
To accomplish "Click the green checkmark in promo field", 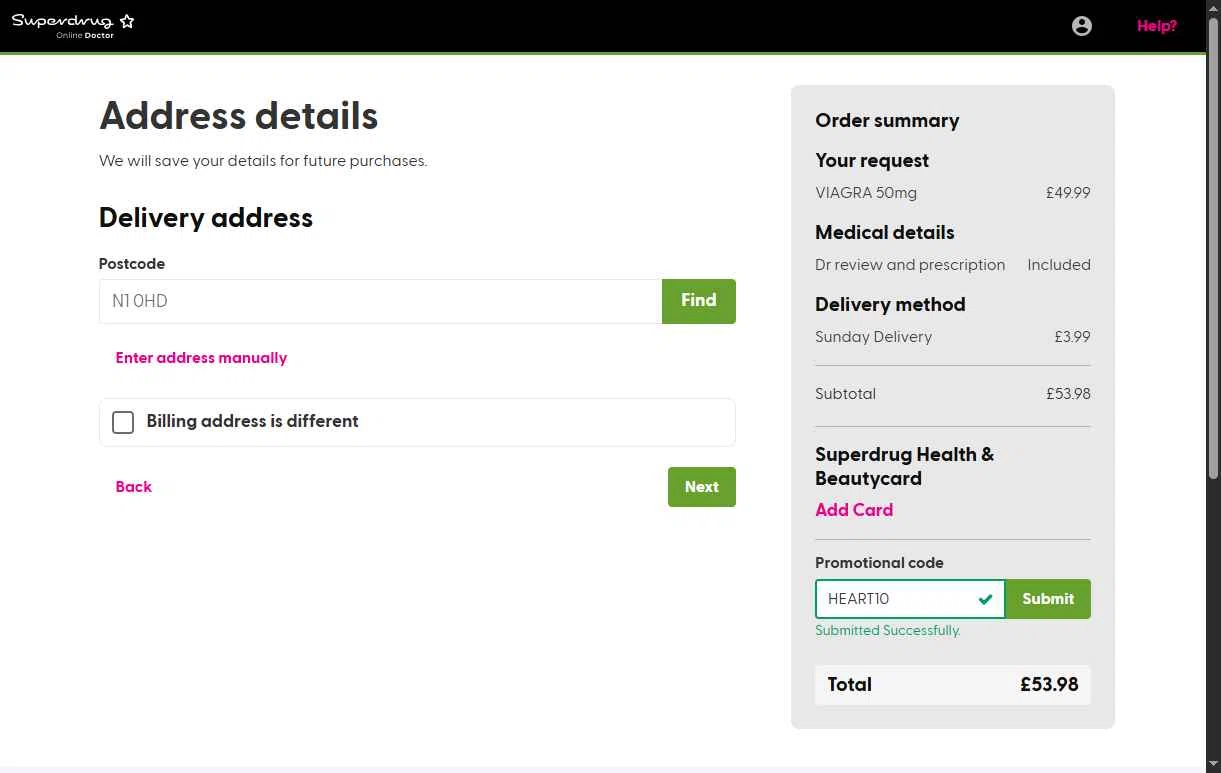I will click(x=985, y=599).
